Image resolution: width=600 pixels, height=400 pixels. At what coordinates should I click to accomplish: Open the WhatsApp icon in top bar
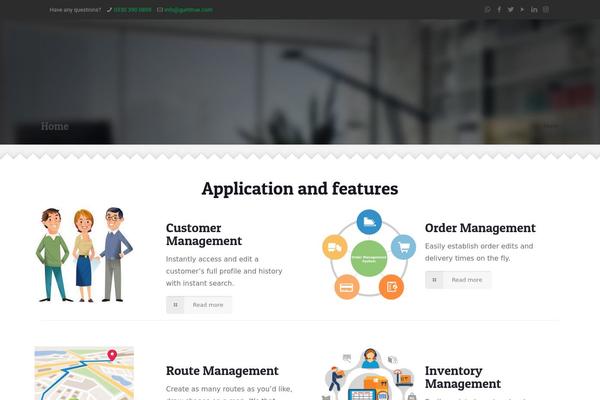tap(488, 10)
